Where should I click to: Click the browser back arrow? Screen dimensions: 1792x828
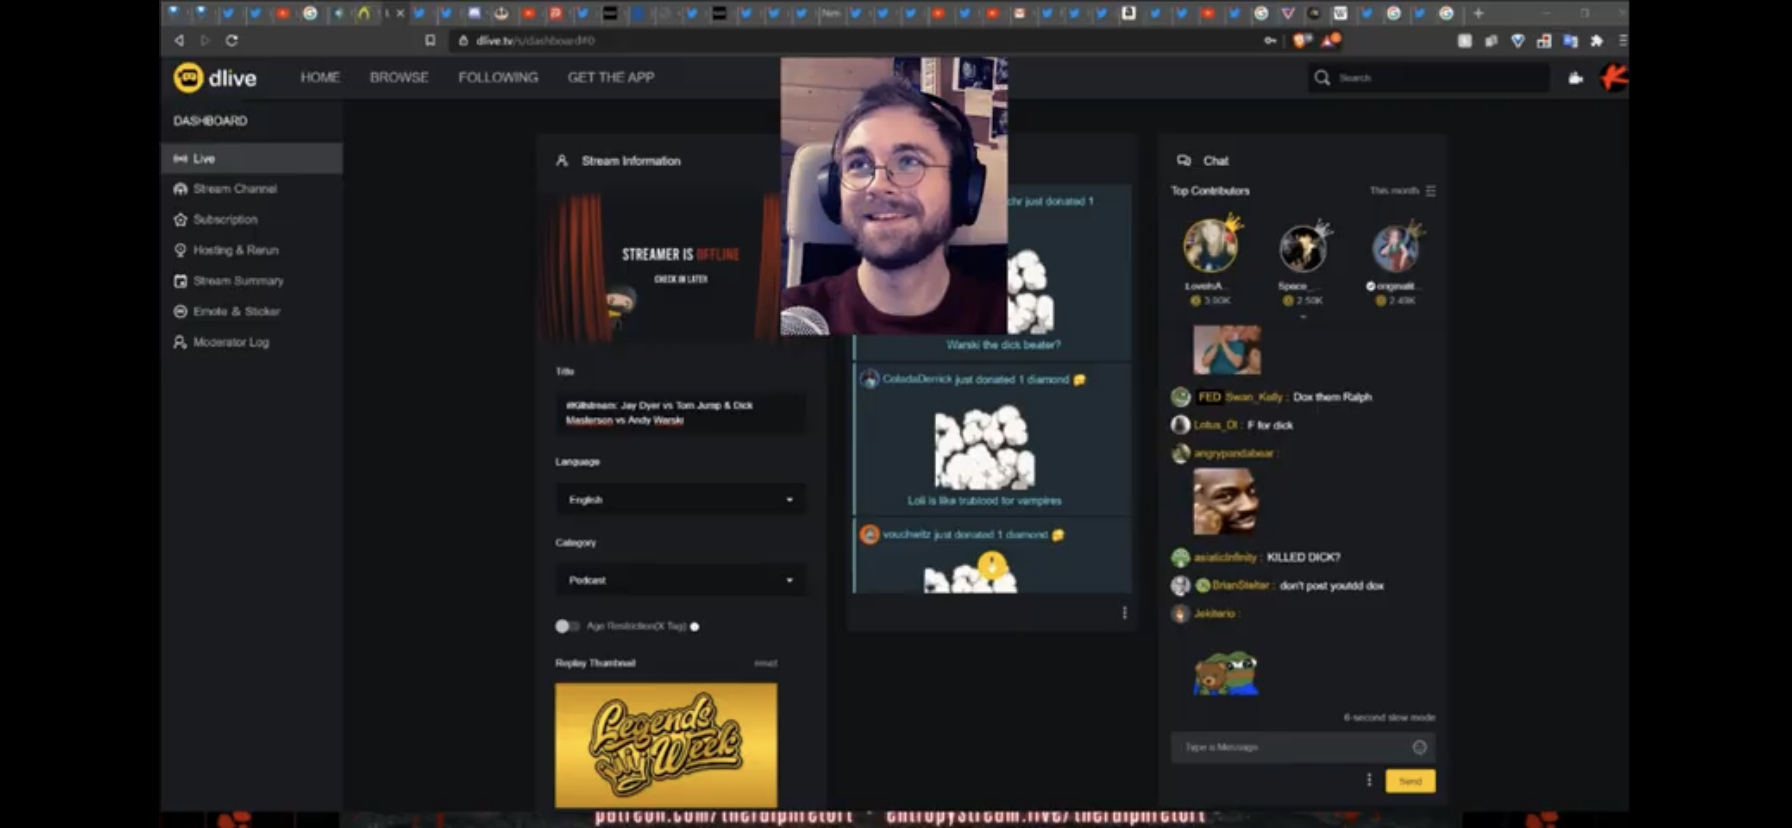179,40
